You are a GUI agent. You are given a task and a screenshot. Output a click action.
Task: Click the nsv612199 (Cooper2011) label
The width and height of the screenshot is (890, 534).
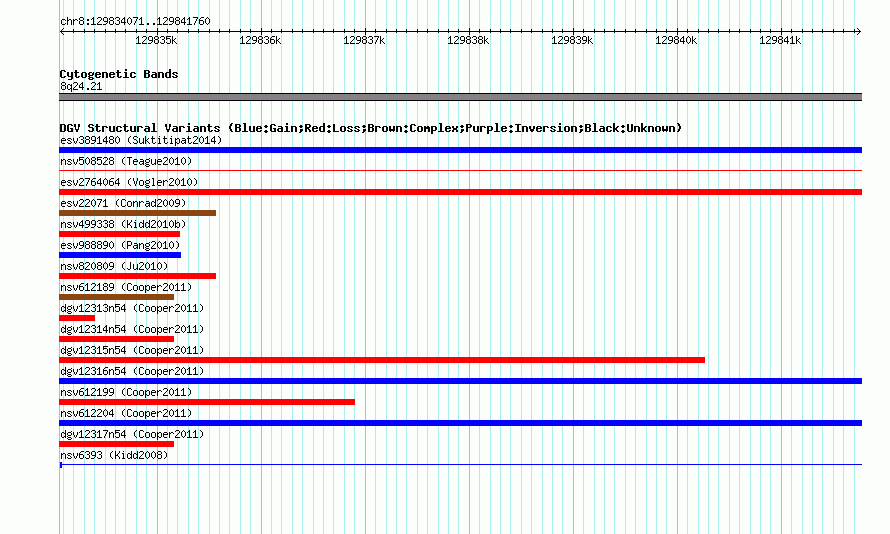126,392
